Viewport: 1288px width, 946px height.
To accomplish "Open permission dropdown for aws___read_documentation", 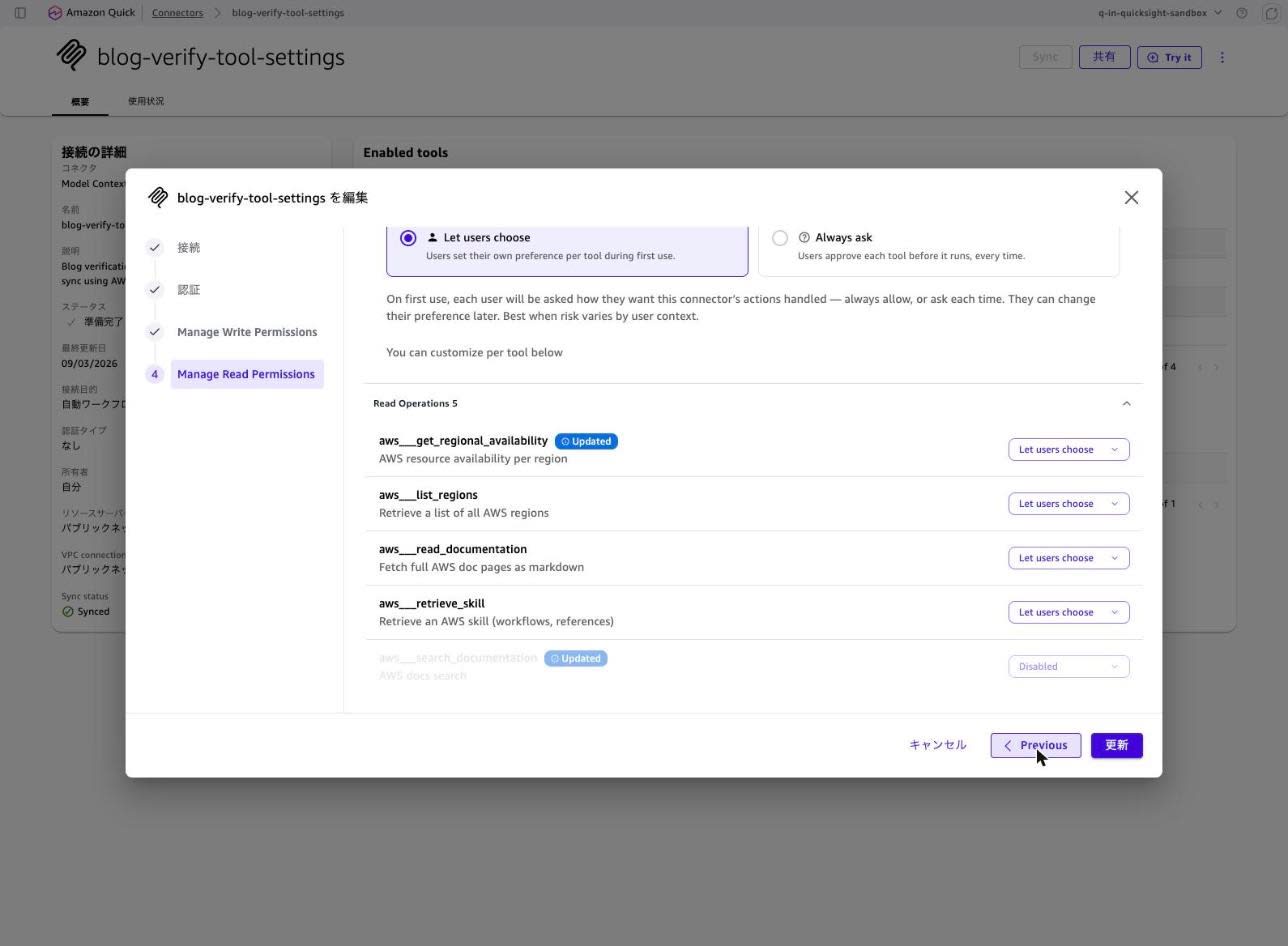I will pos(1068,558).
